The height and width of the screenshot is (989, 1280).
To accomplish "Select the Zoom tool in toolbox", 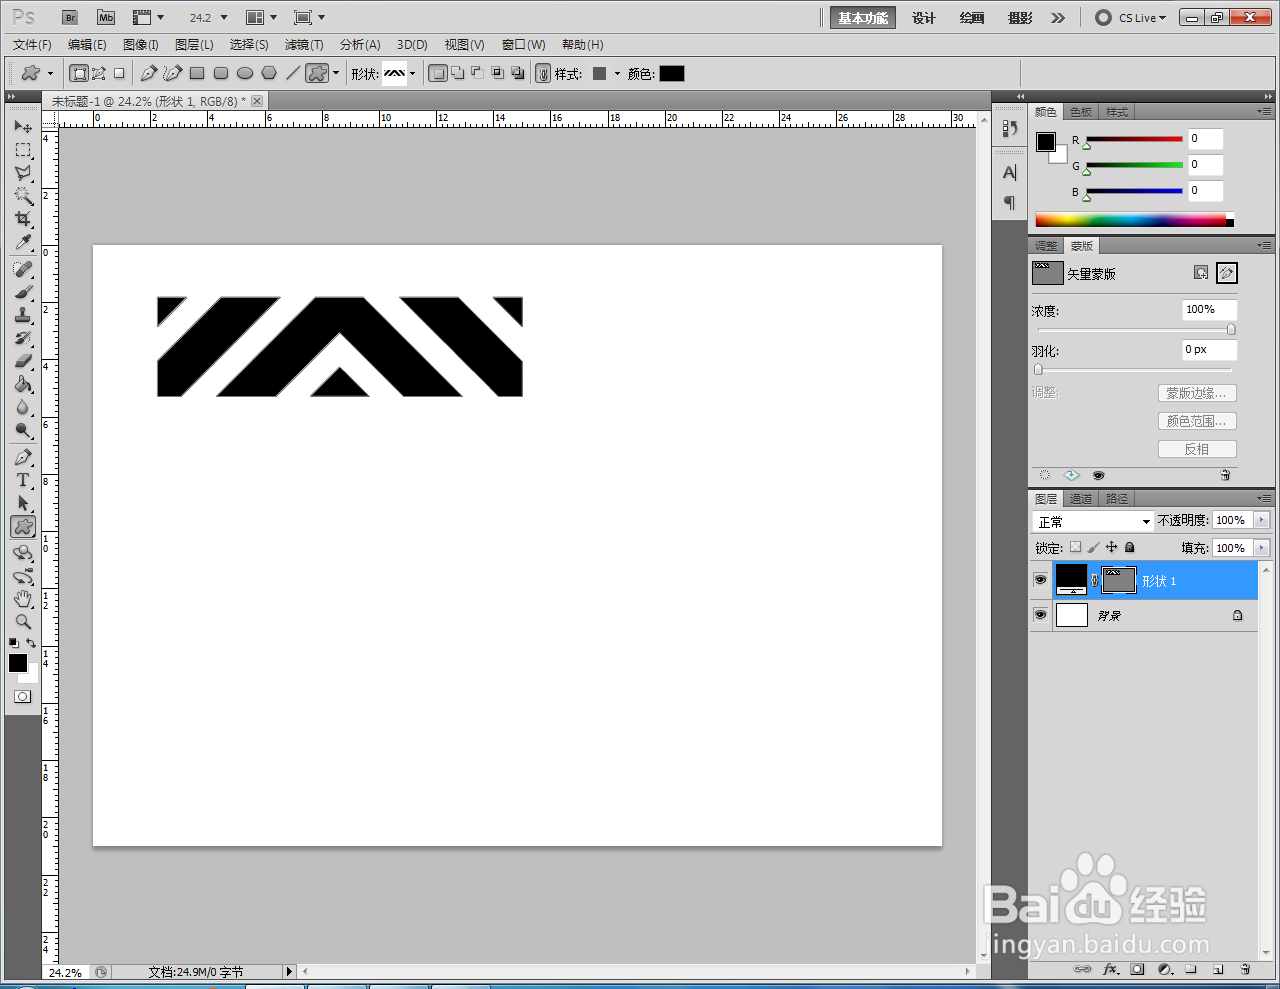I will 22,622.
